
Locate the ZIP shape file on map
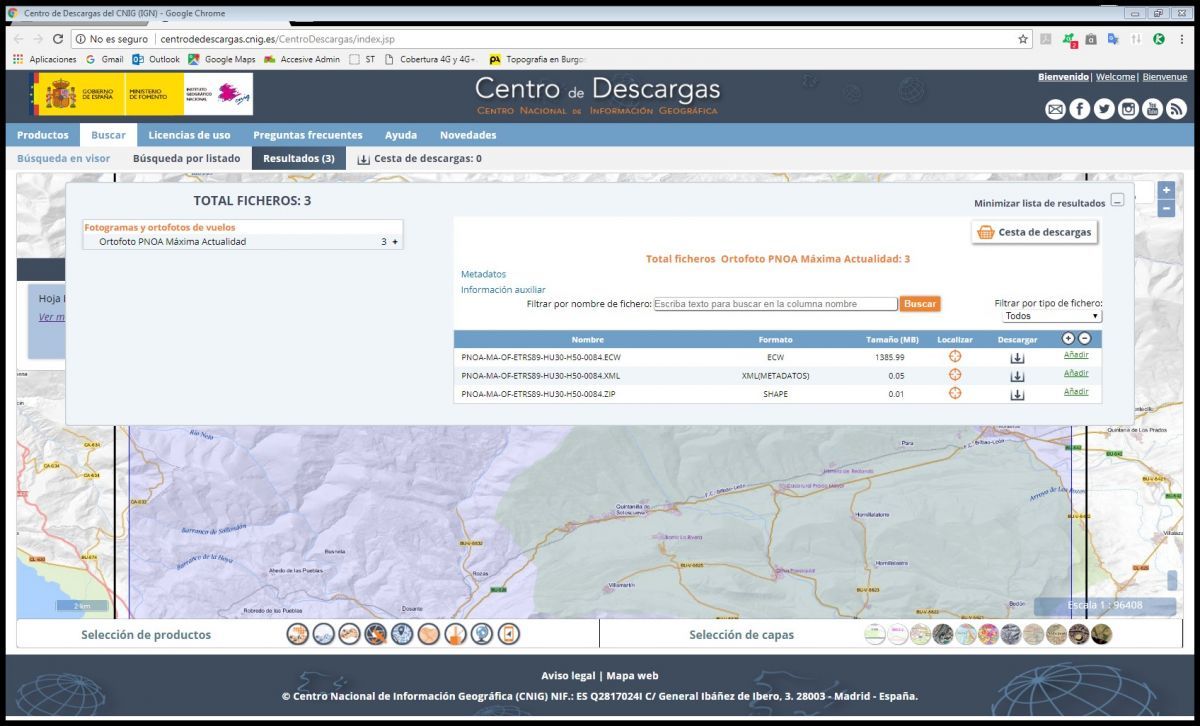(955, 393)
